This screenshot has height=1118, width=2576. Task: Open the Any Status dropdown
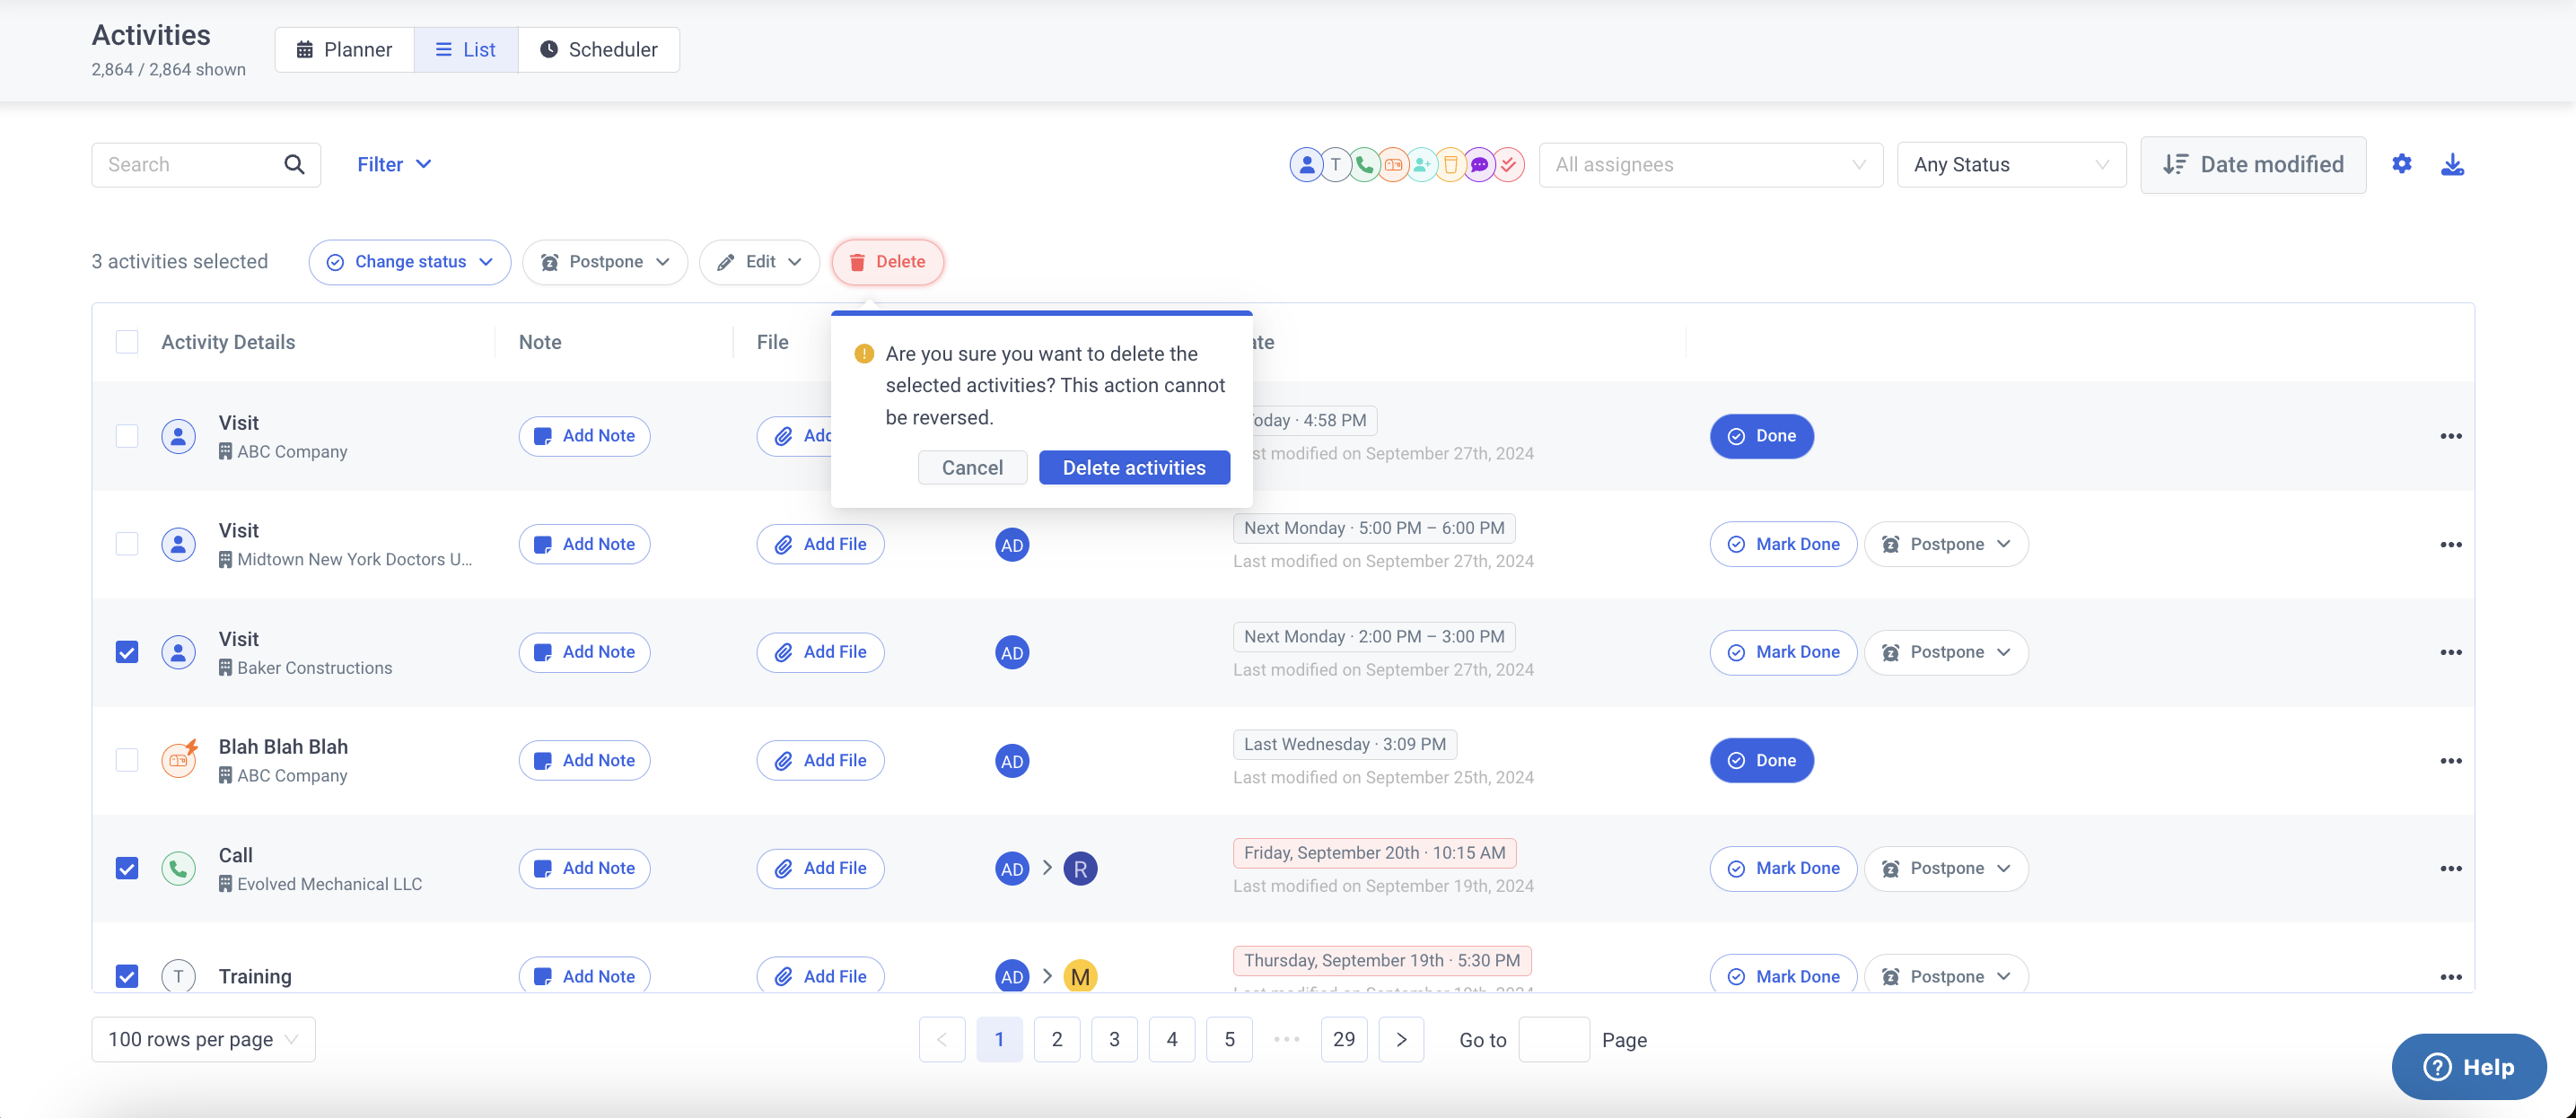[2011, 164]
